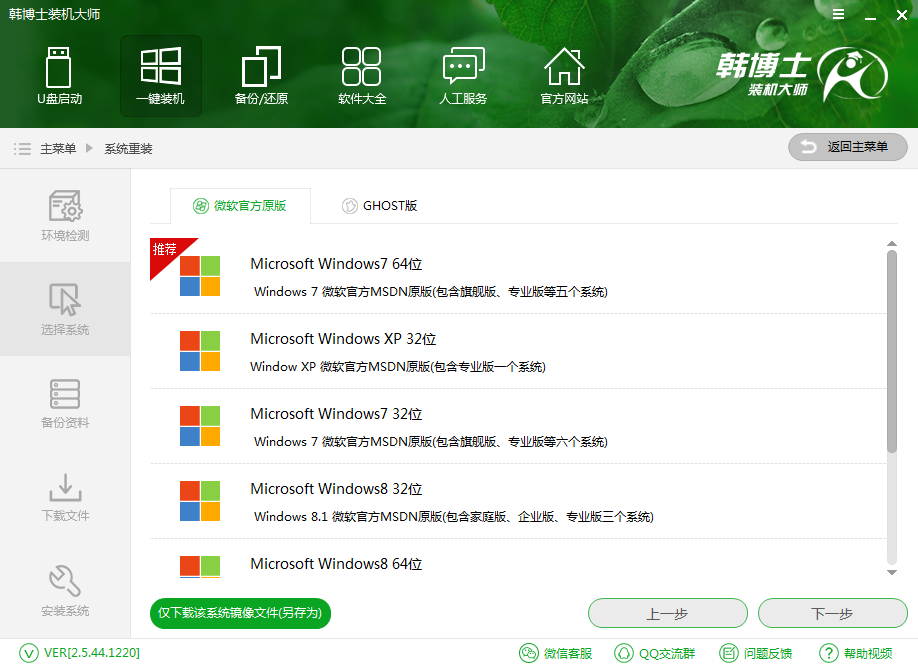Go back with the 上一步 button

click(667, 613)
